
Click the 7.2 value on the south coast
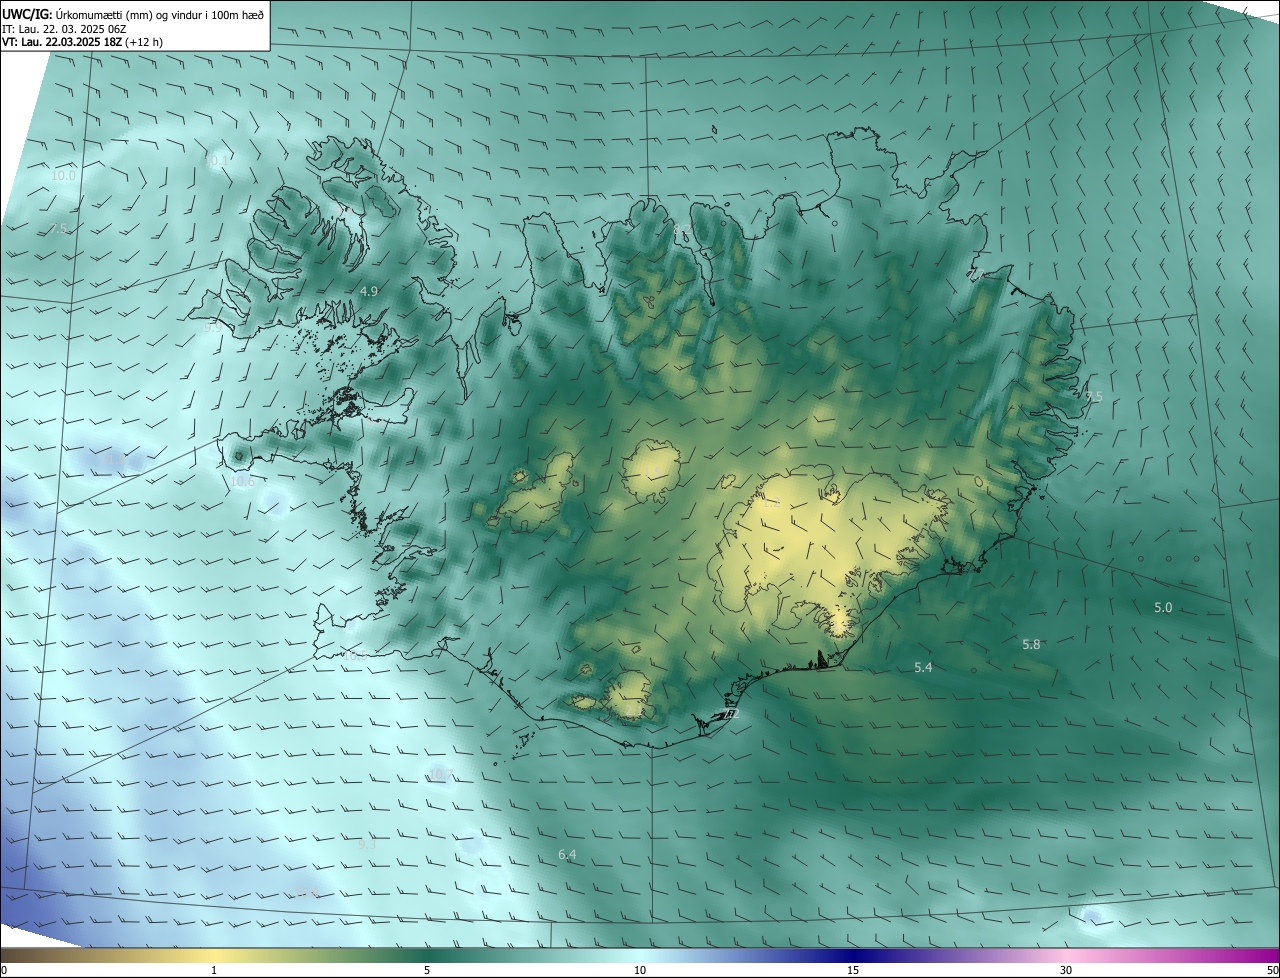point(731,714)
